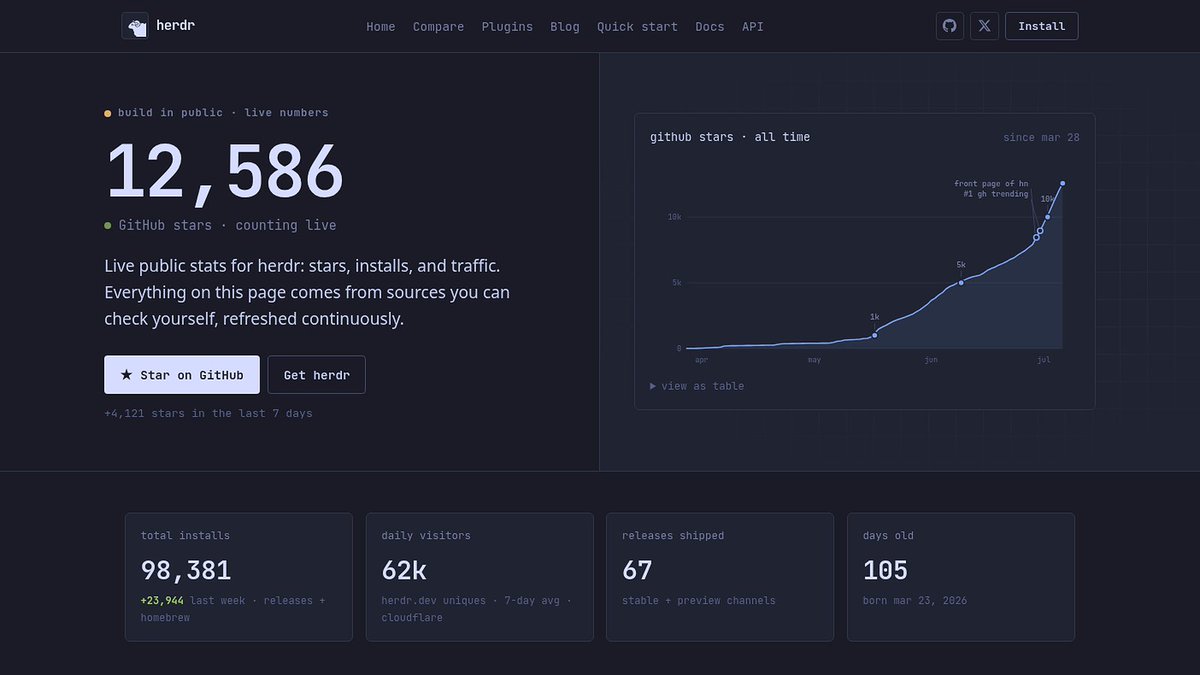Select the 1k milestone chart point
This screenshot has height=675, width=1200.
(875, 334)
